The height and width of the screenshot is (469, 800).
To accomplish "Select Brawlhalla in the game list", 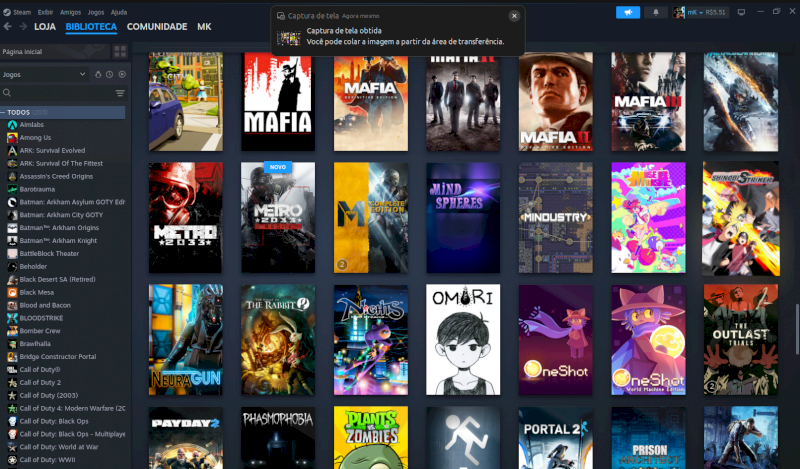I will (x=35, y=344).
